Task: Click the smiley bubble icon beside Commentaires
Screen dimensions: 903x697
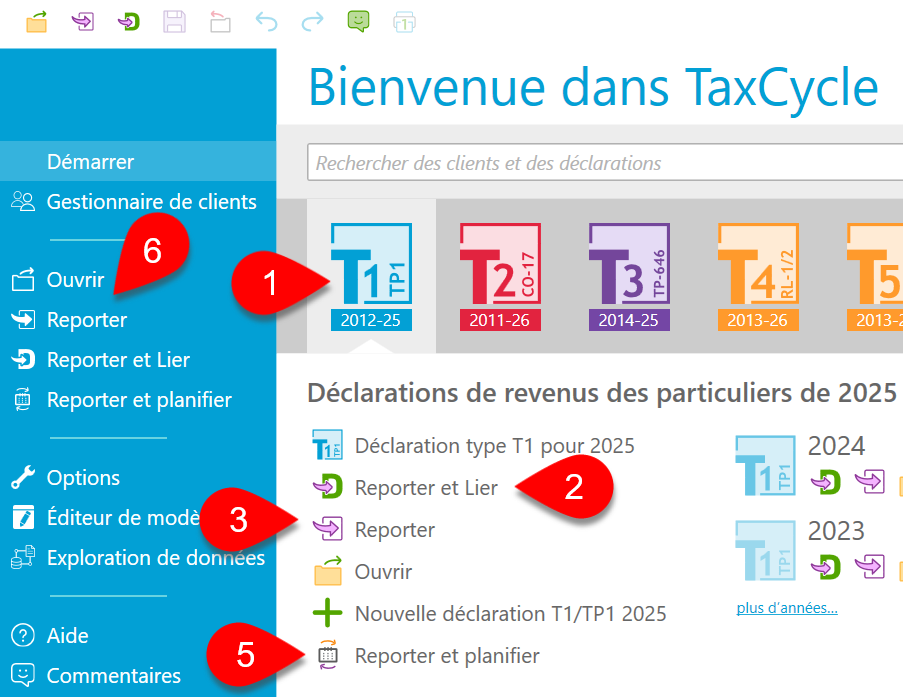Action: (x=23, y=676)
